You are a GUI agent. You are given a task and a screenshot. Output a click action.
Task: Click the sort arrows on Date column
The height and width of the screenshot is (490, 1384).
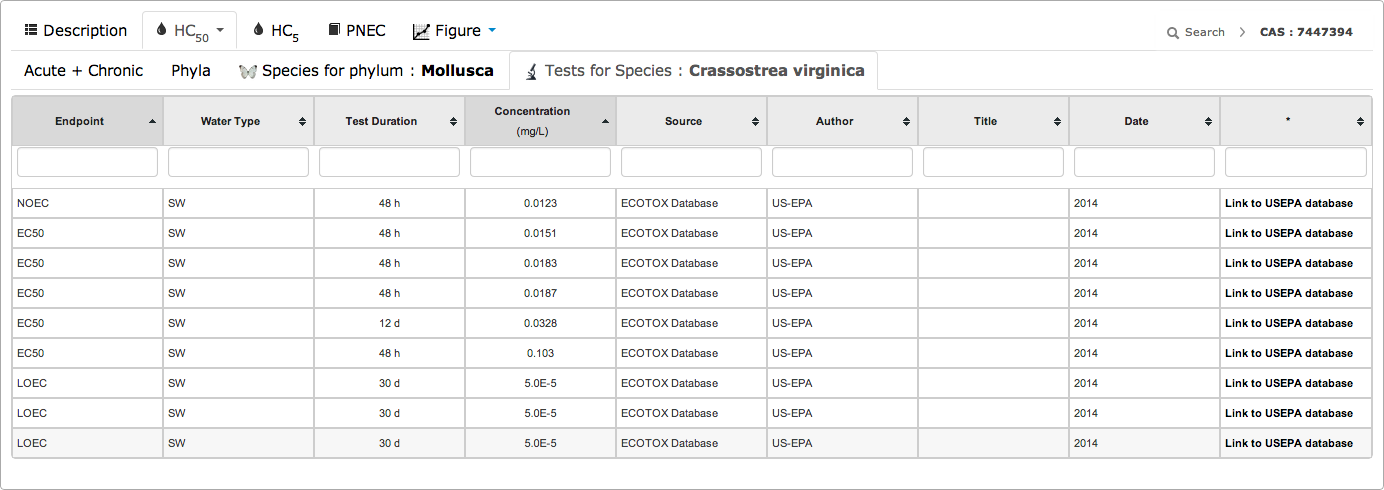pyautogui.click(x=1208, y=121)
